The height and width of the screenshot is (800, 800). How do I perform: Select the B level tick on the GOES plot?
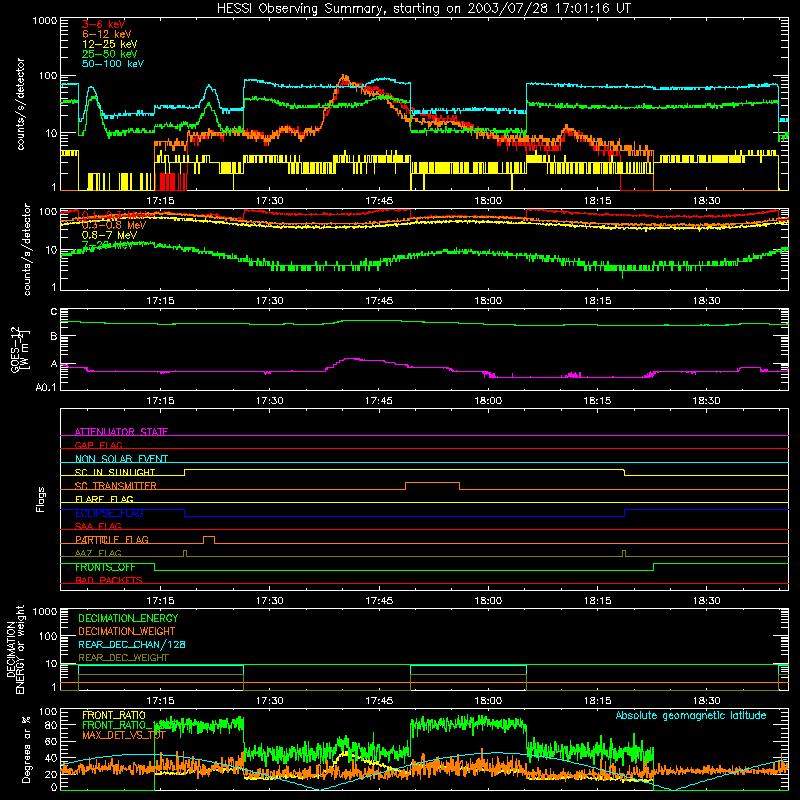point(54,337)
